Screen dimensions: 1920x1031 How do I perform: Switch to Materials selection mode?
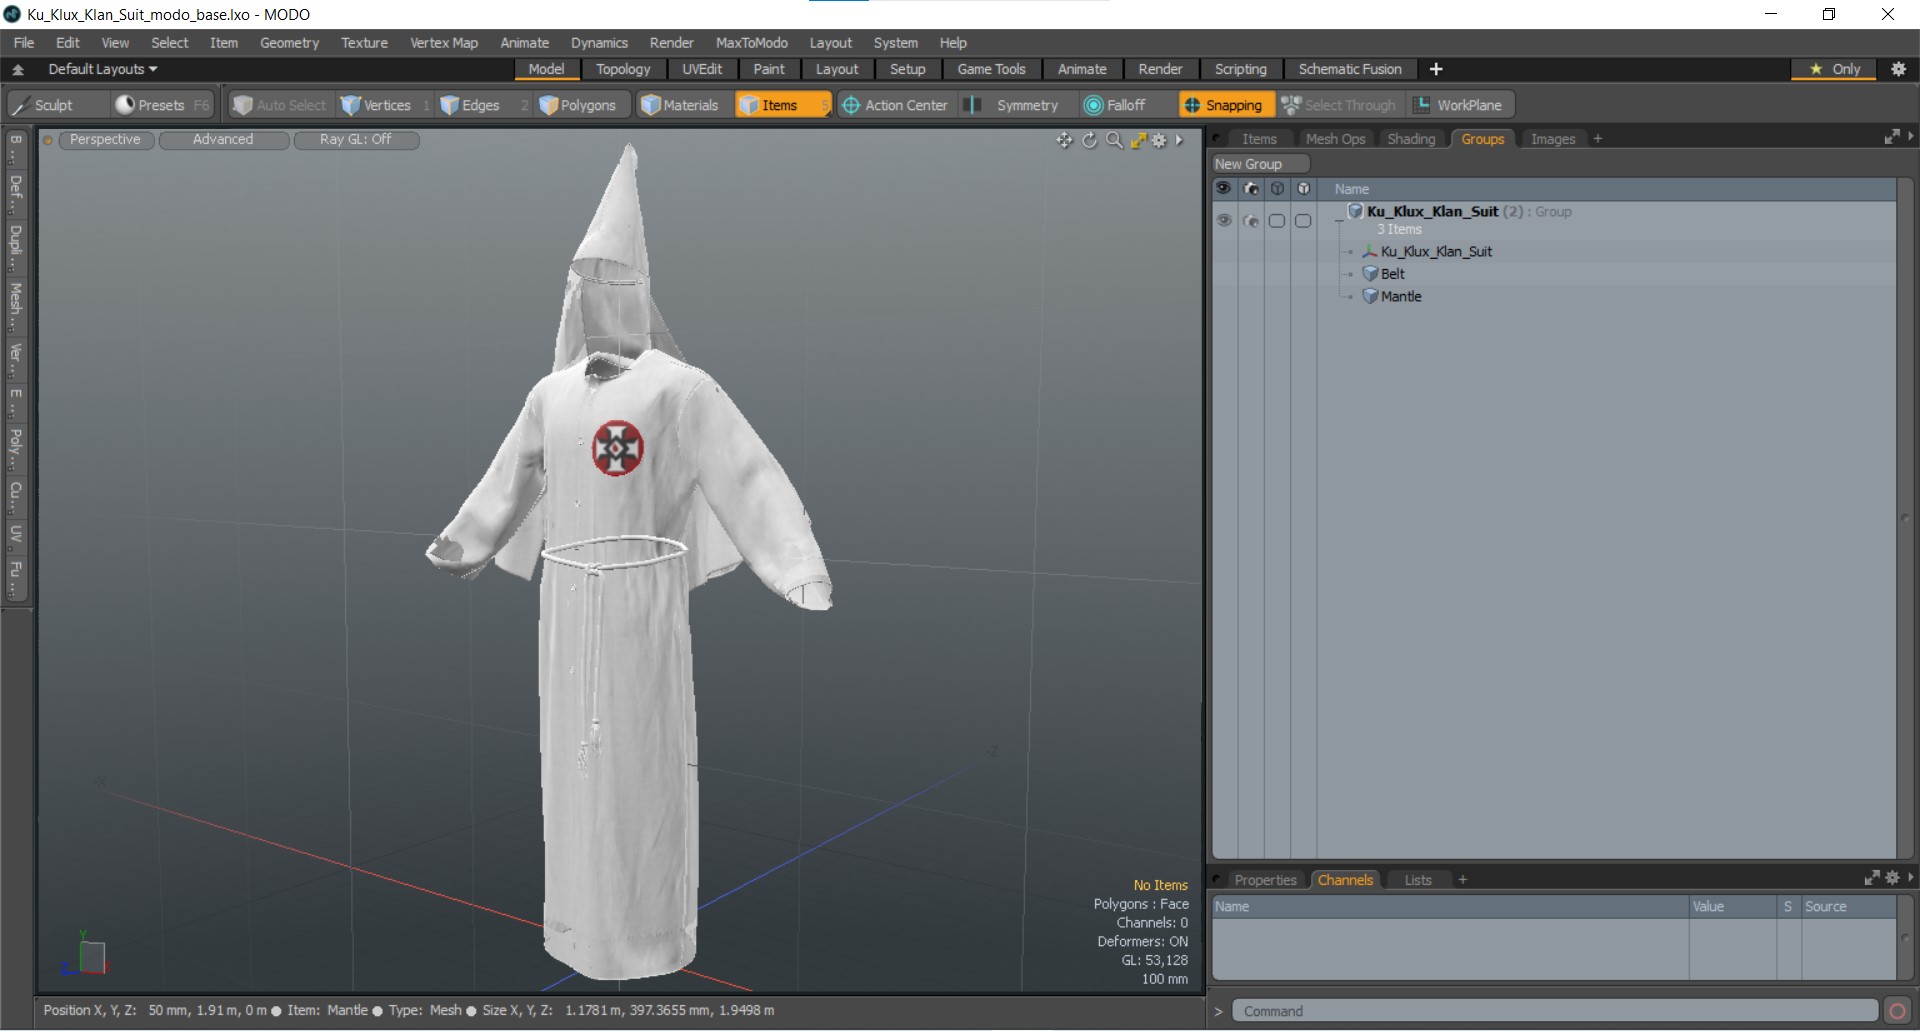681,105
